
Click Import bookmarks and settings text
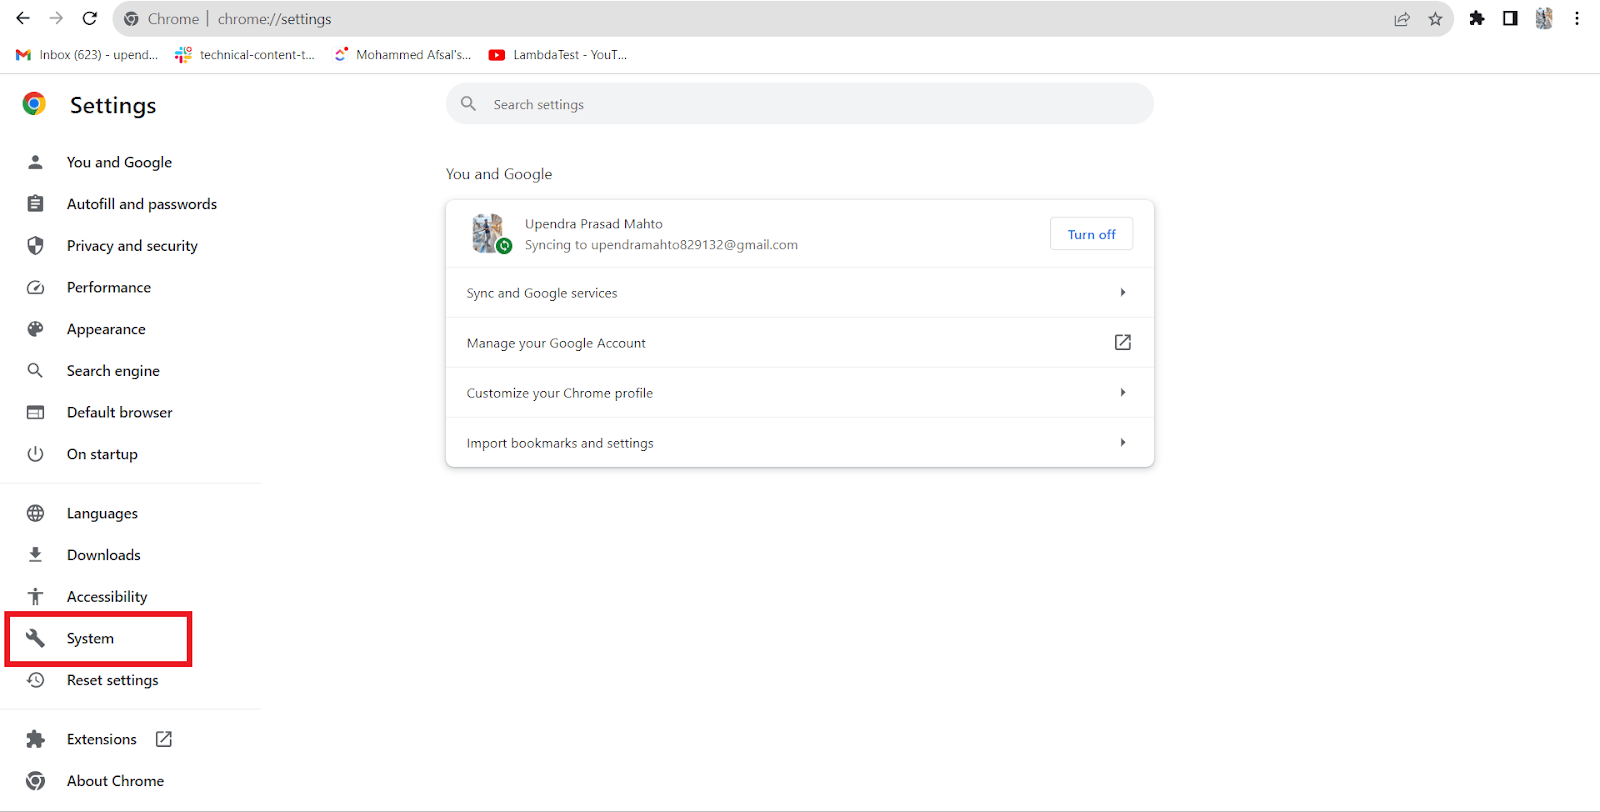[x=560, y=443]
